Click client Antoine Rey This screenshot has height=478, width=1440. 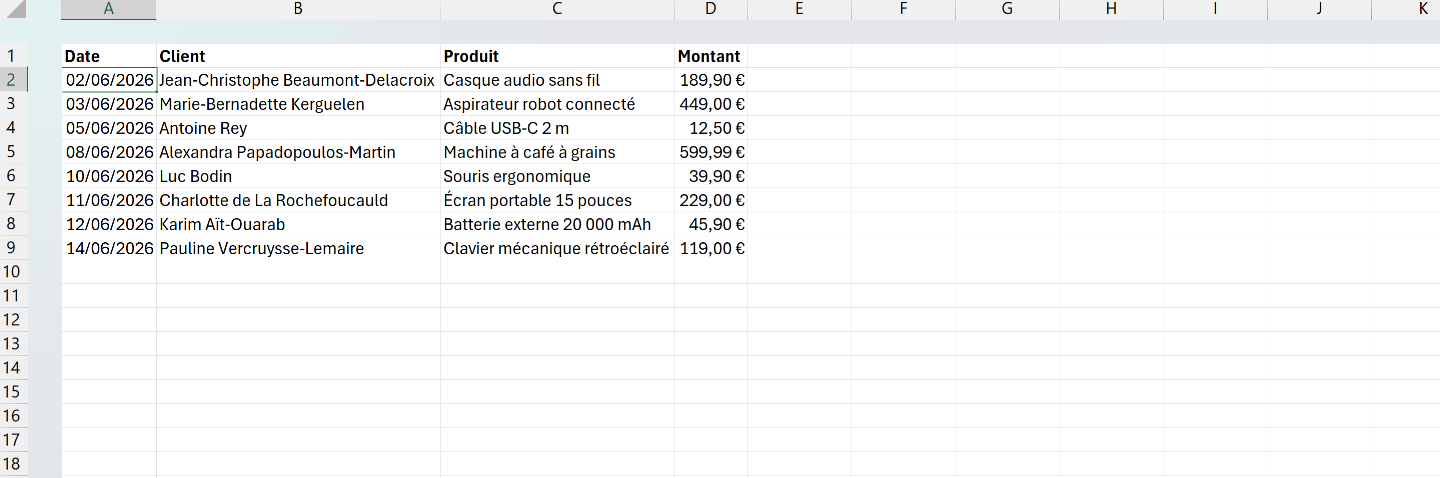click(298, 128)
